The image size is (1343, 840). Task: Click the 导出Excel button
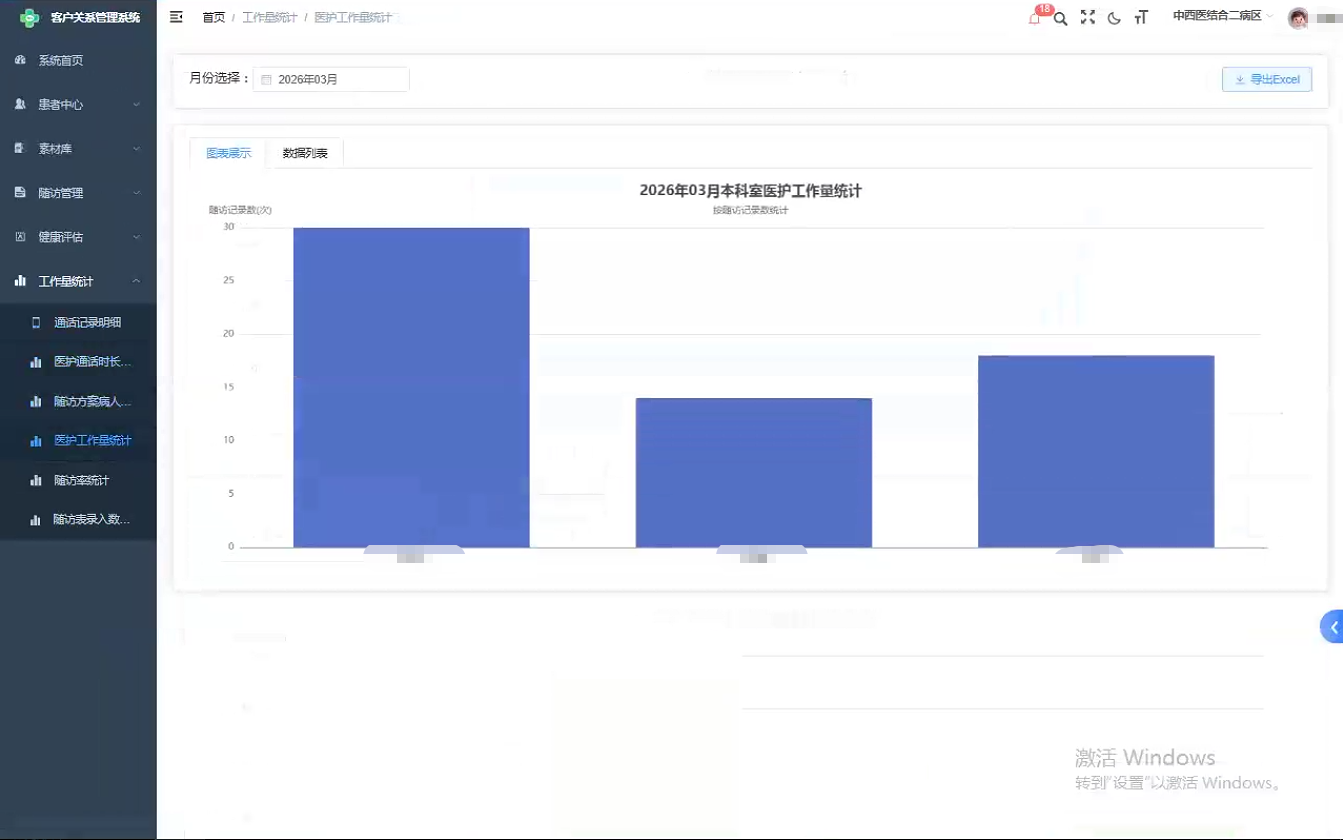pos(1267,80)
